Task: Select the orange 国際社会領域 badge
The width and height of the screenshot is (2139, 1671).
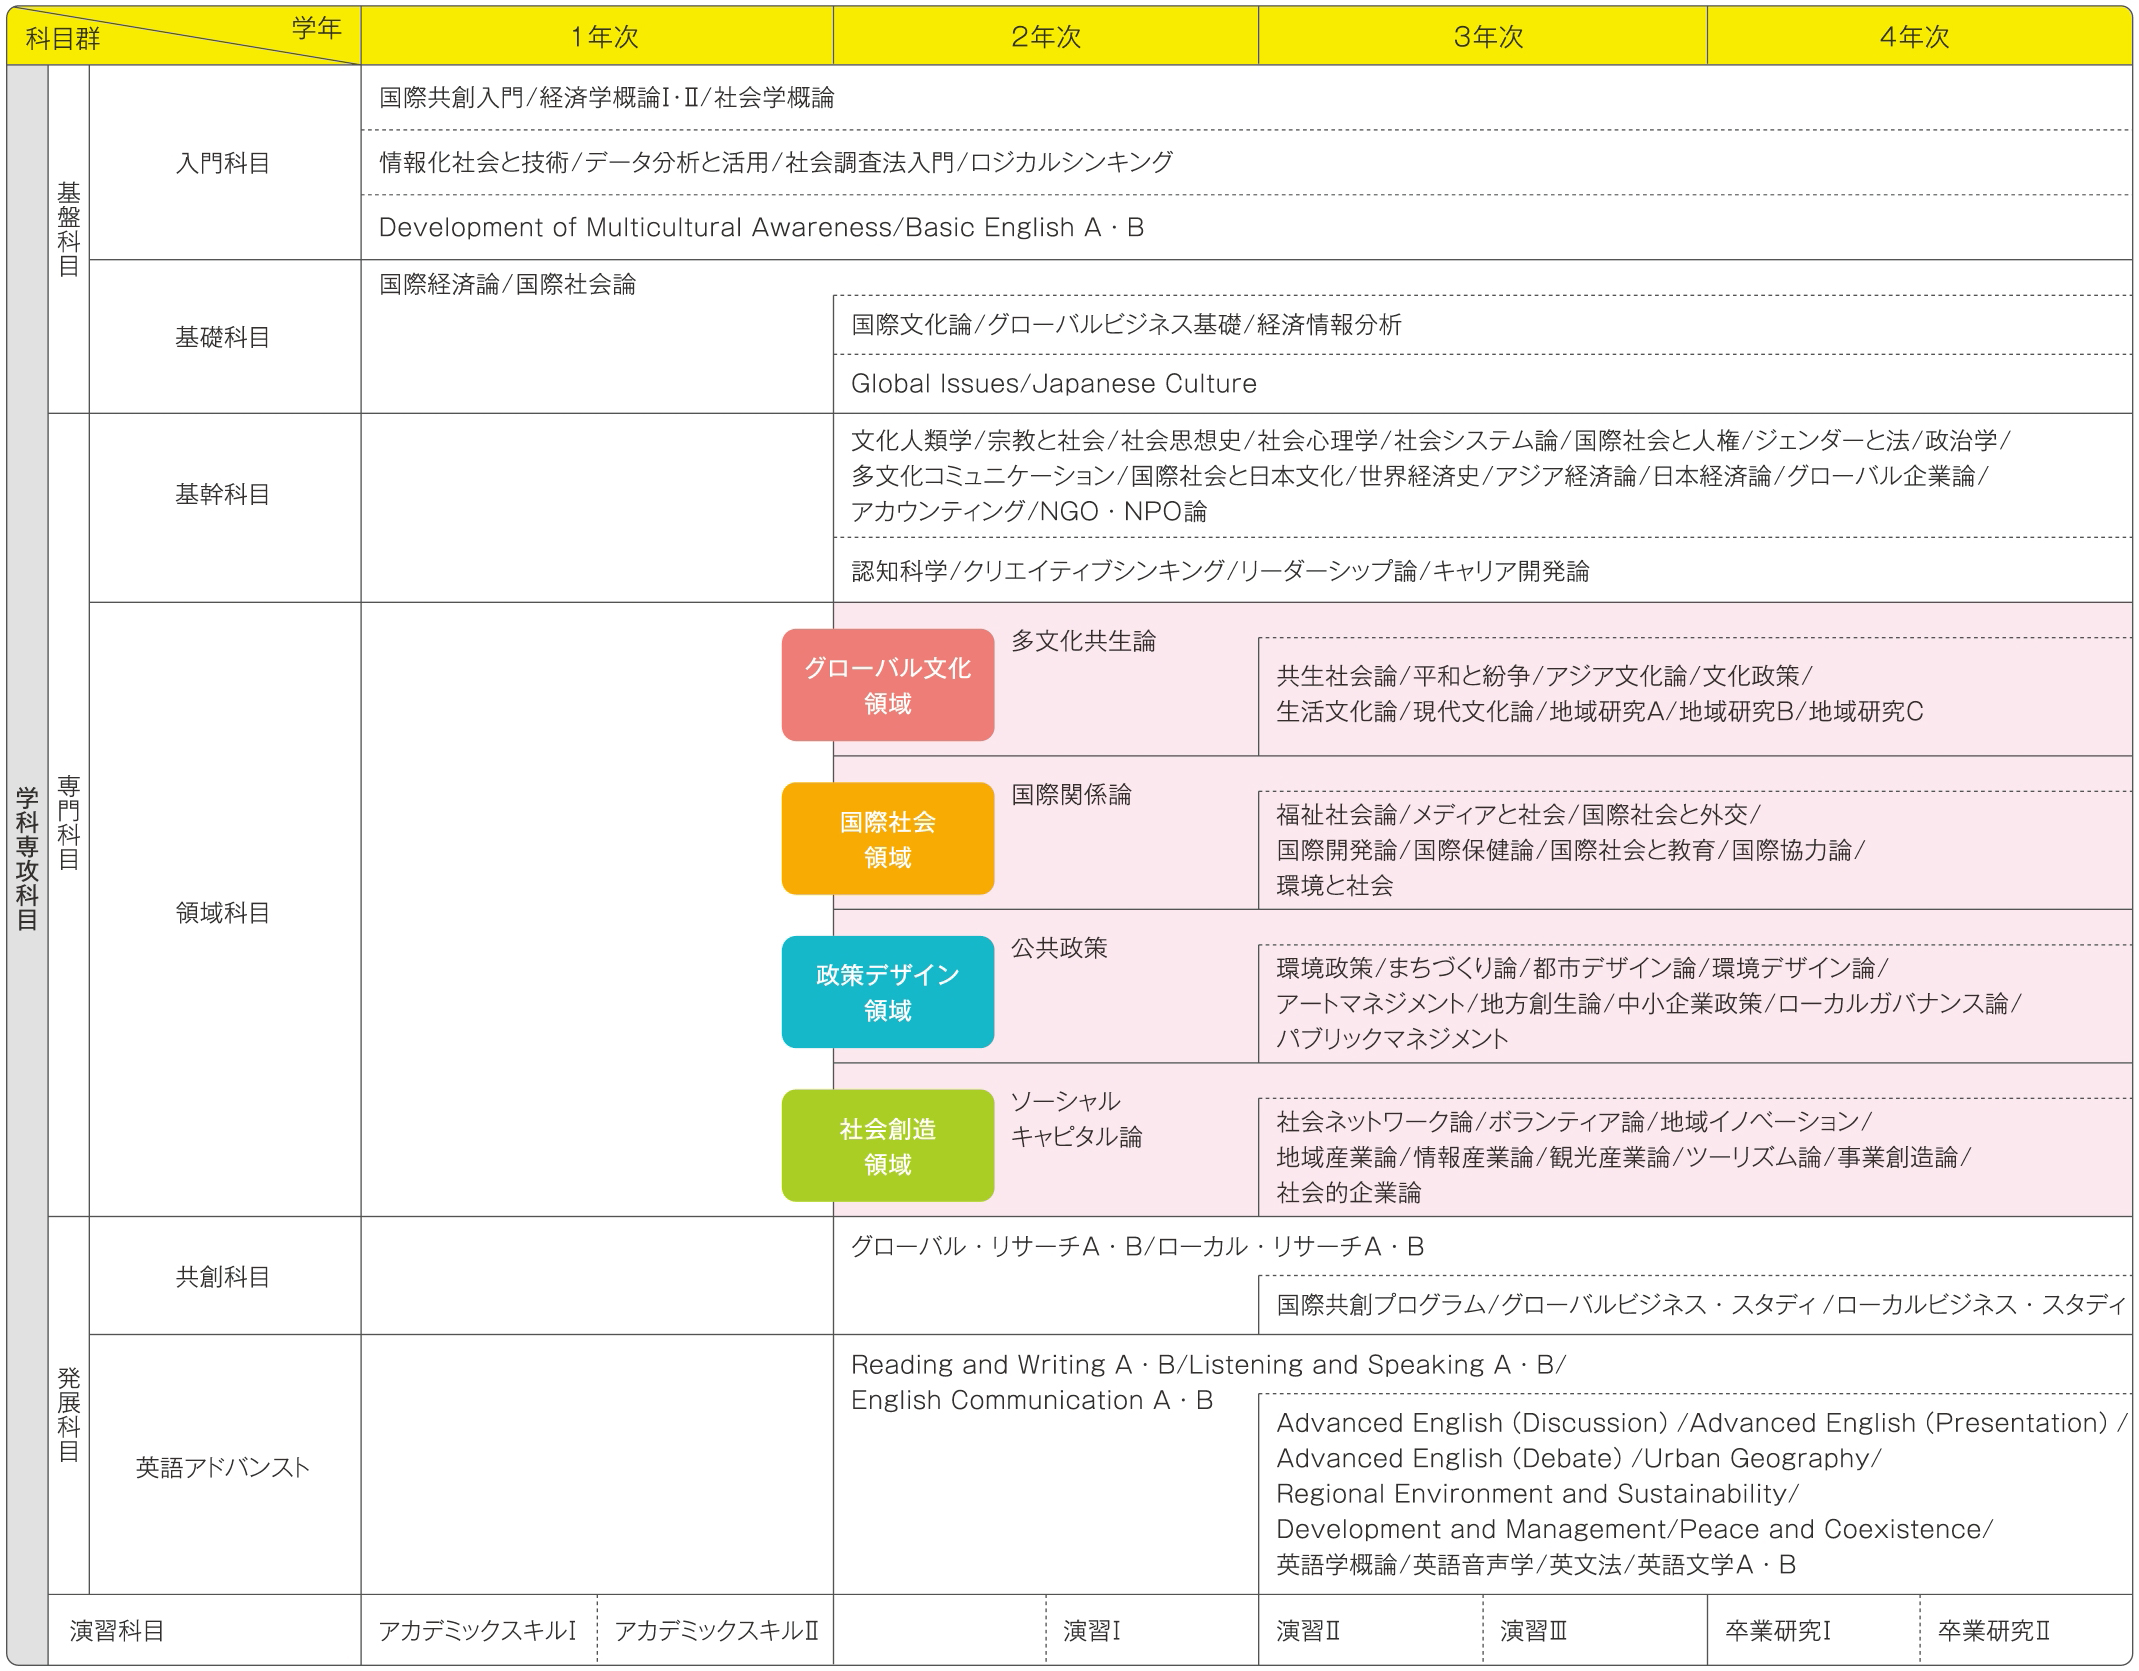Action: (x=888, y=839)
